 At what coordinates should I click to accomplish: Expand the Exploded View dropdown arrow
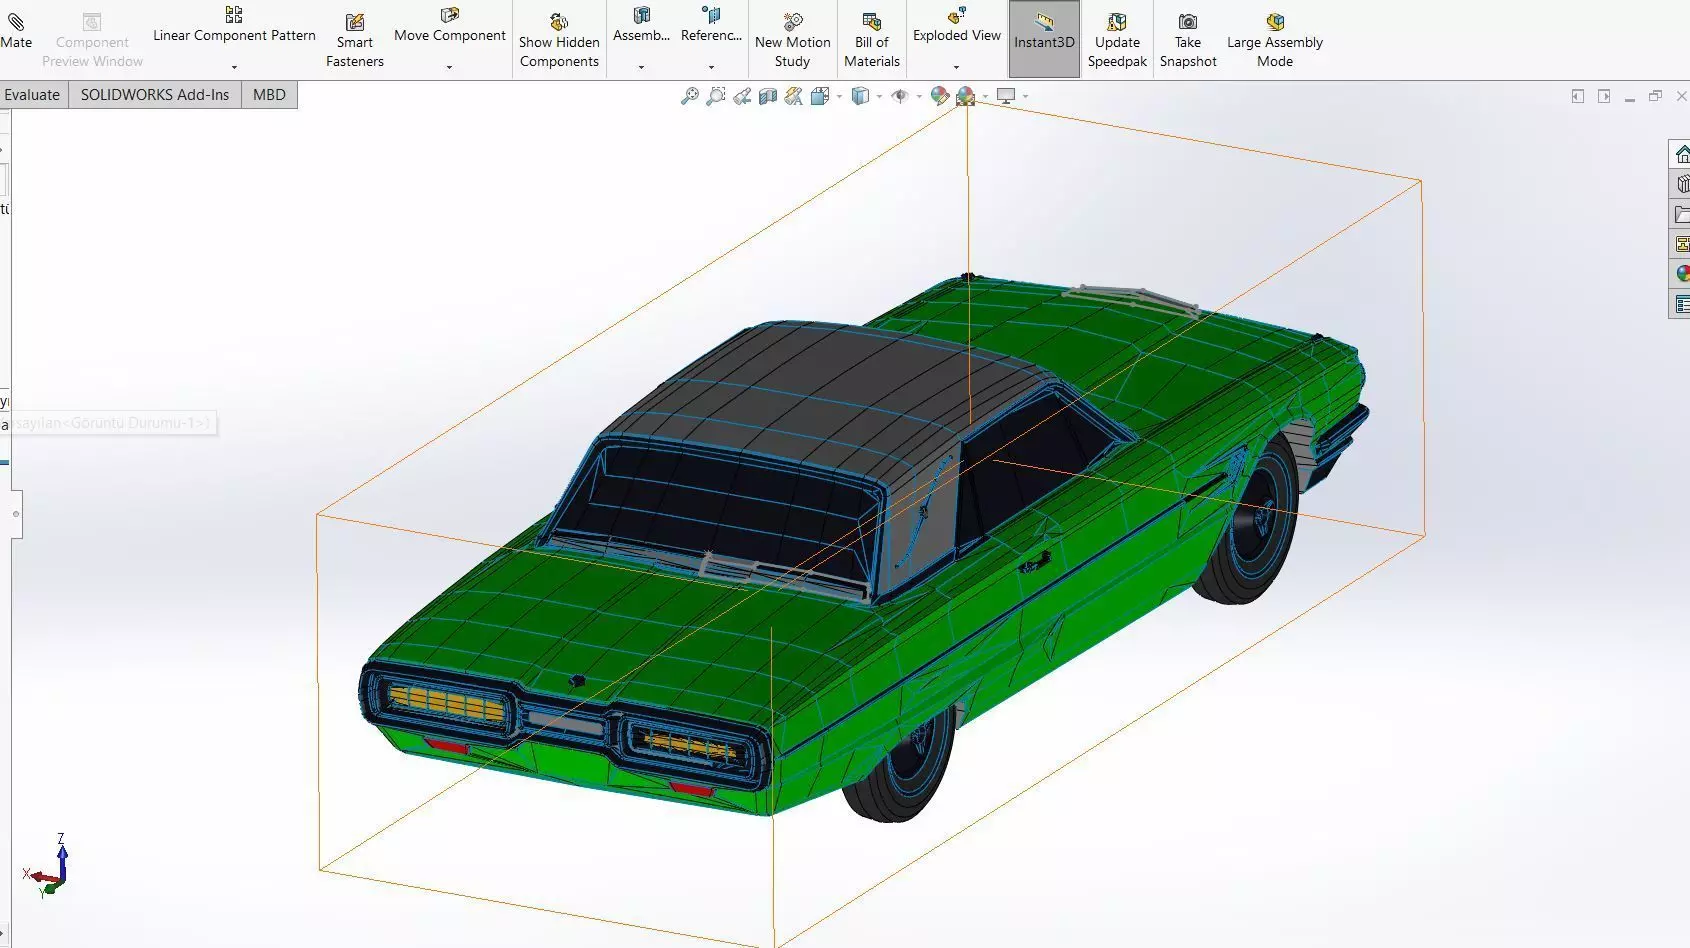pos(956,68)
